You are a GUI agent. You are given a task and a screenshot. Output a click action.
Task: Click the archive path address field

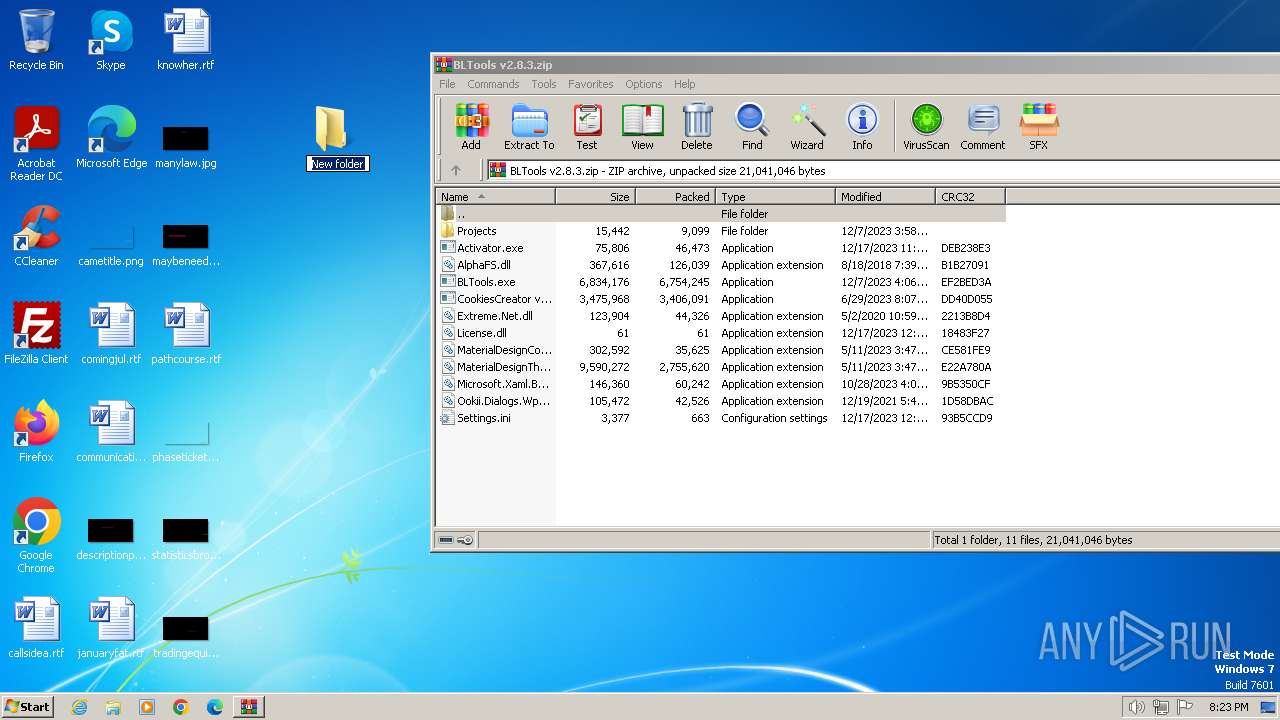(883, 171)
